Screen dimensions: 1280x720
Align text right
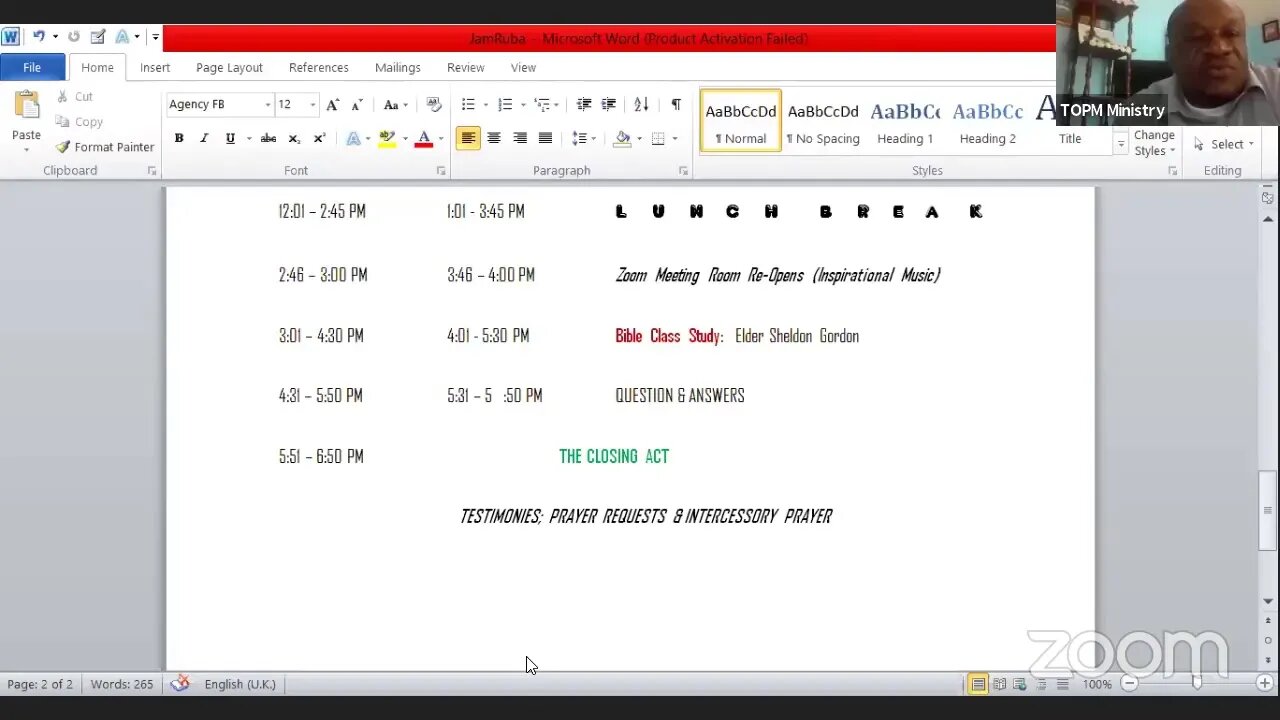pyautogui.click(x=520, y=139)
